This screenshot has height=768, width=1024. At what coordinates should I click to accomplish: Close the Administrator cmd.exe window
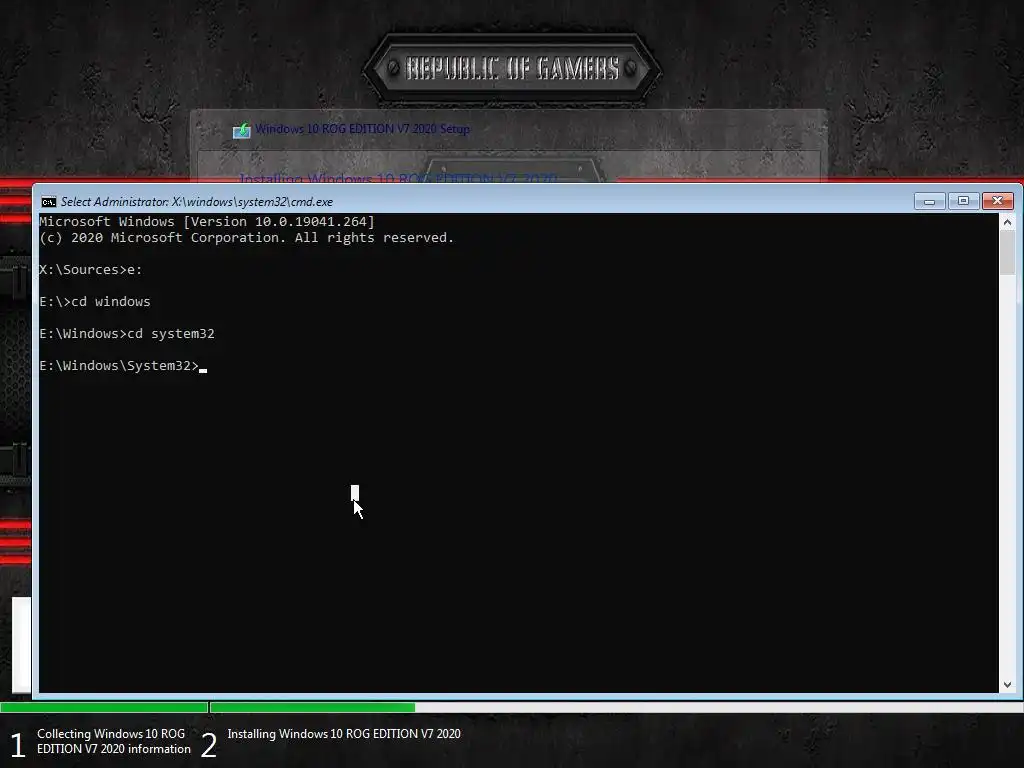(x=997, y=201)
